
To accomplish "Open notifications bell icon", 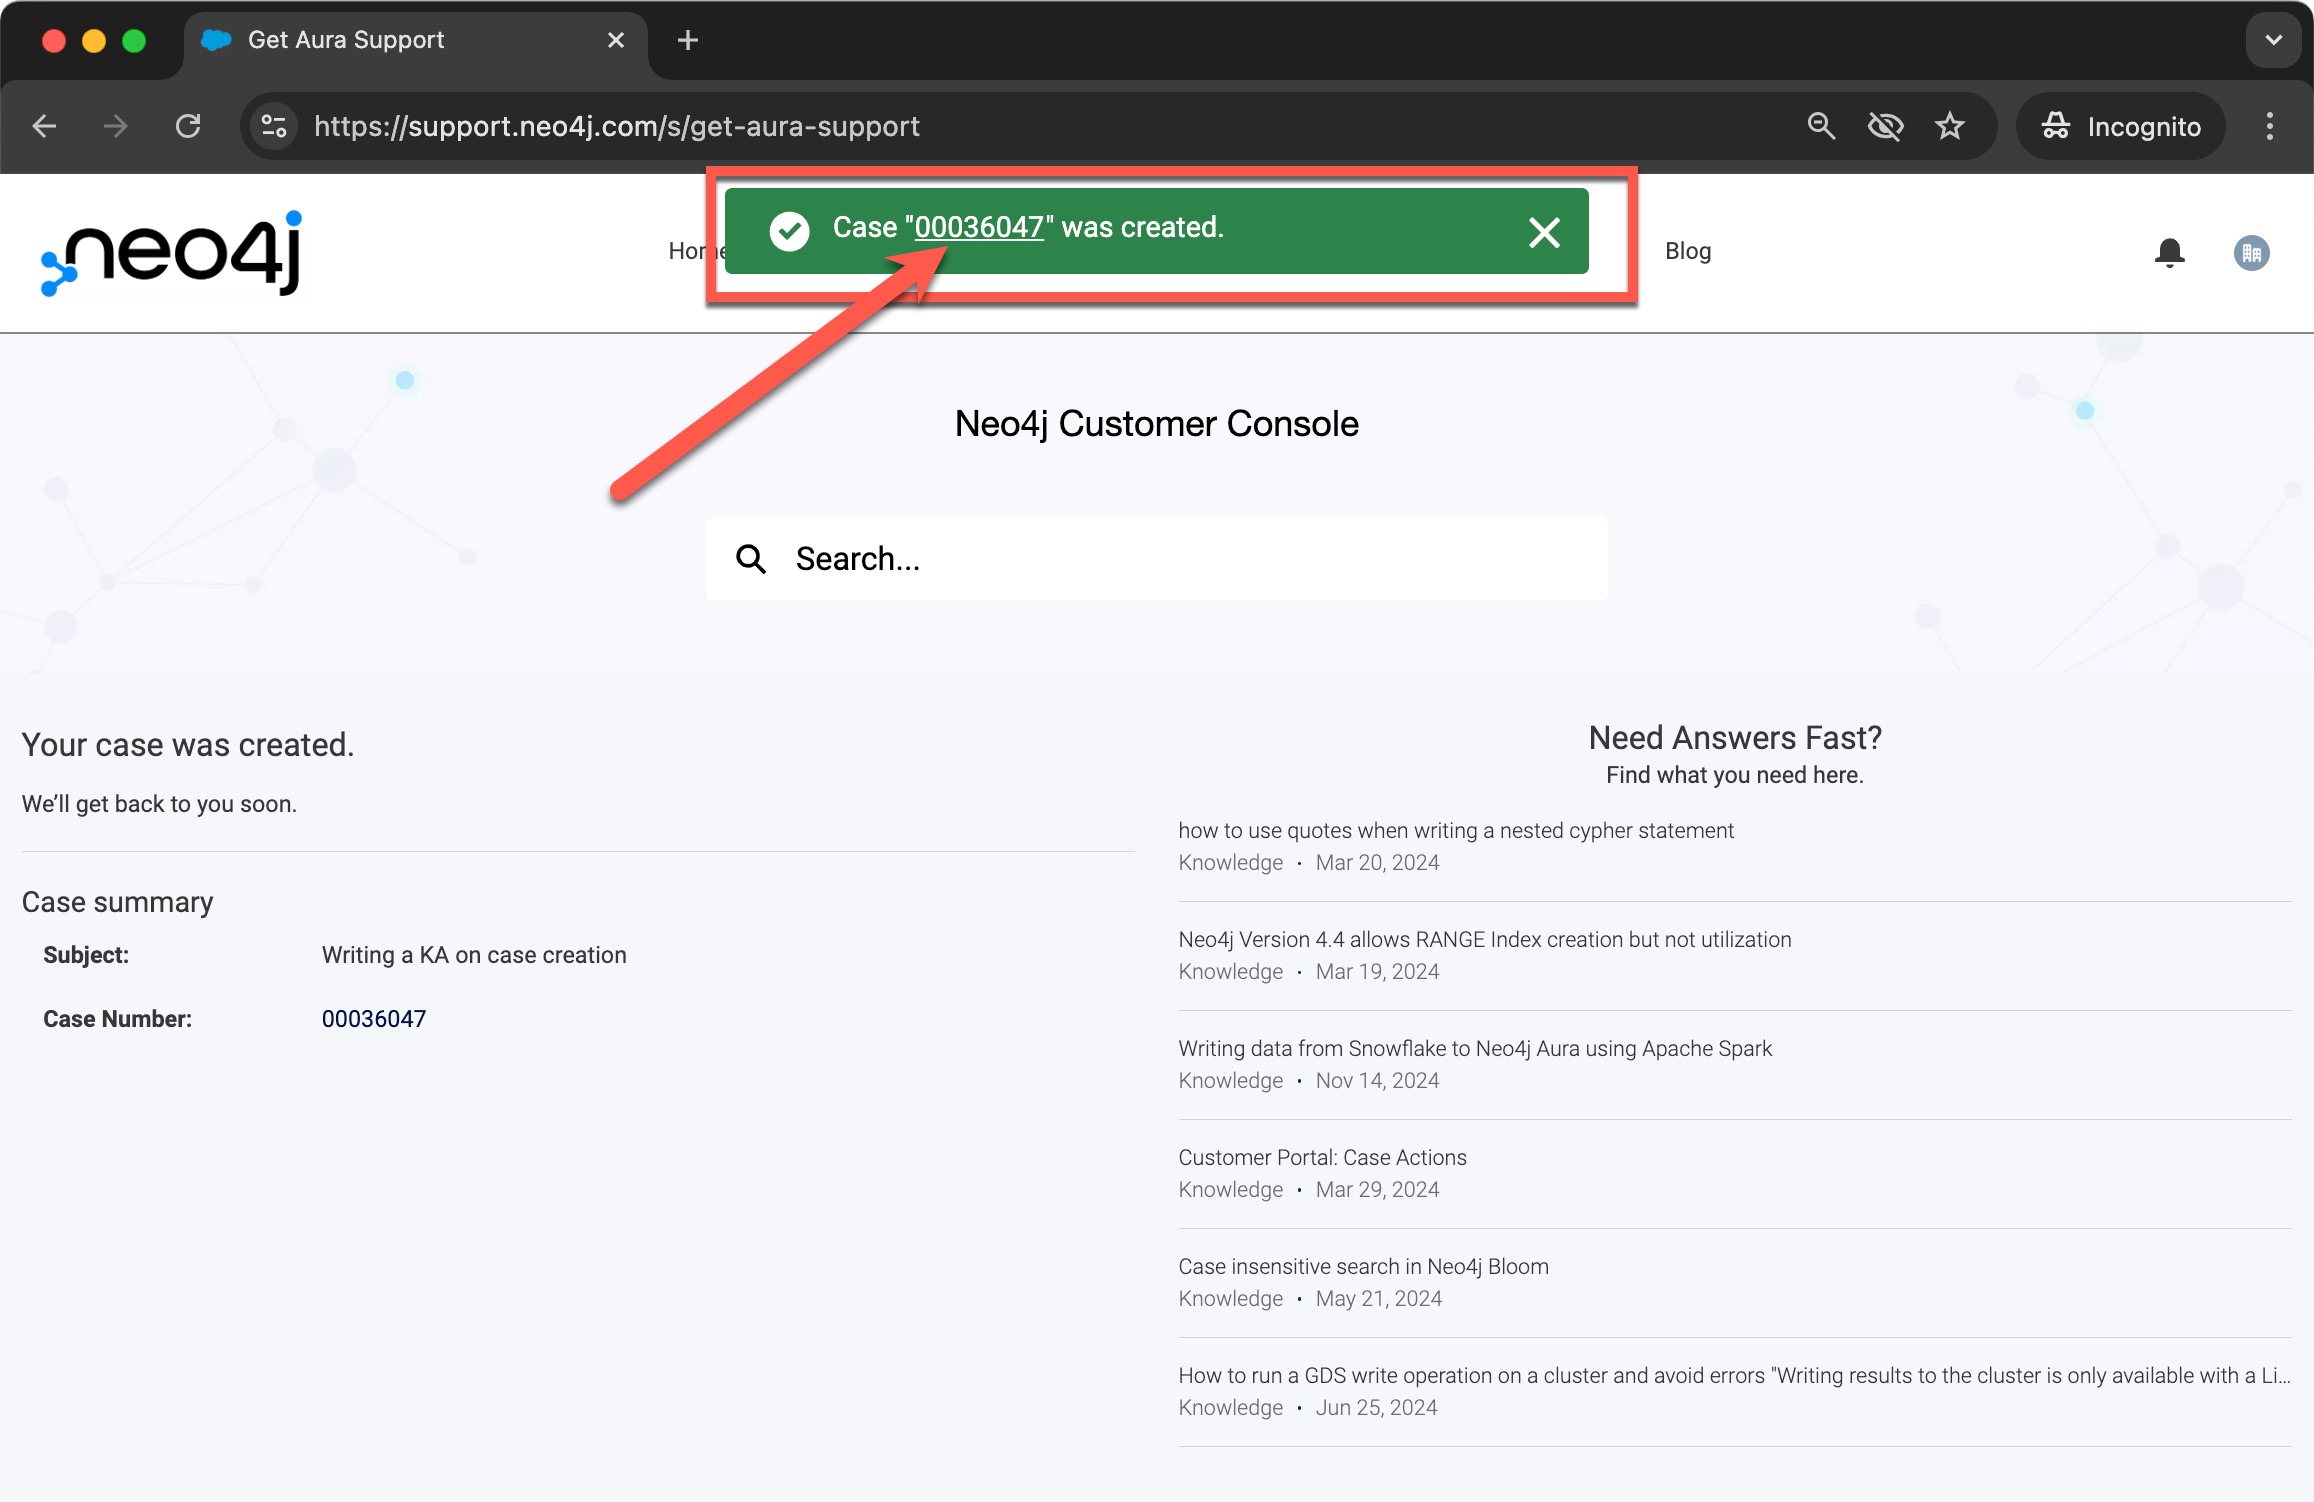I will tap(2169, 253).
